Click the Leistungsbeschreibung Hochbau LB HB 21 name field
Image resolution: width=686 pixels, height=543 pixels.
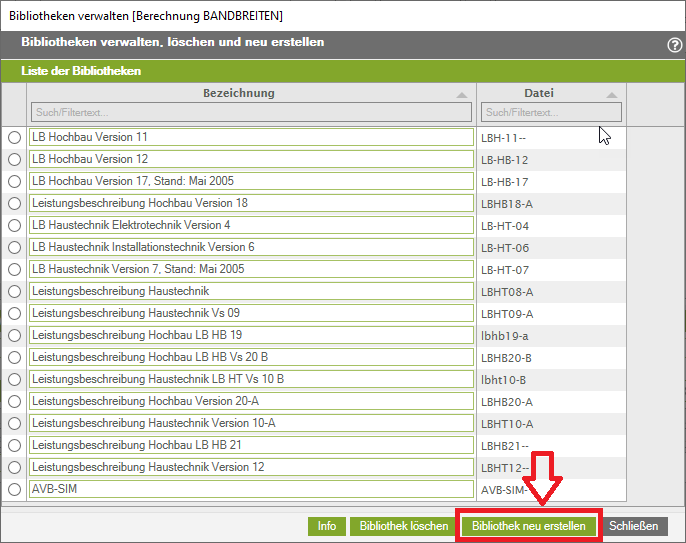[250, 445]
